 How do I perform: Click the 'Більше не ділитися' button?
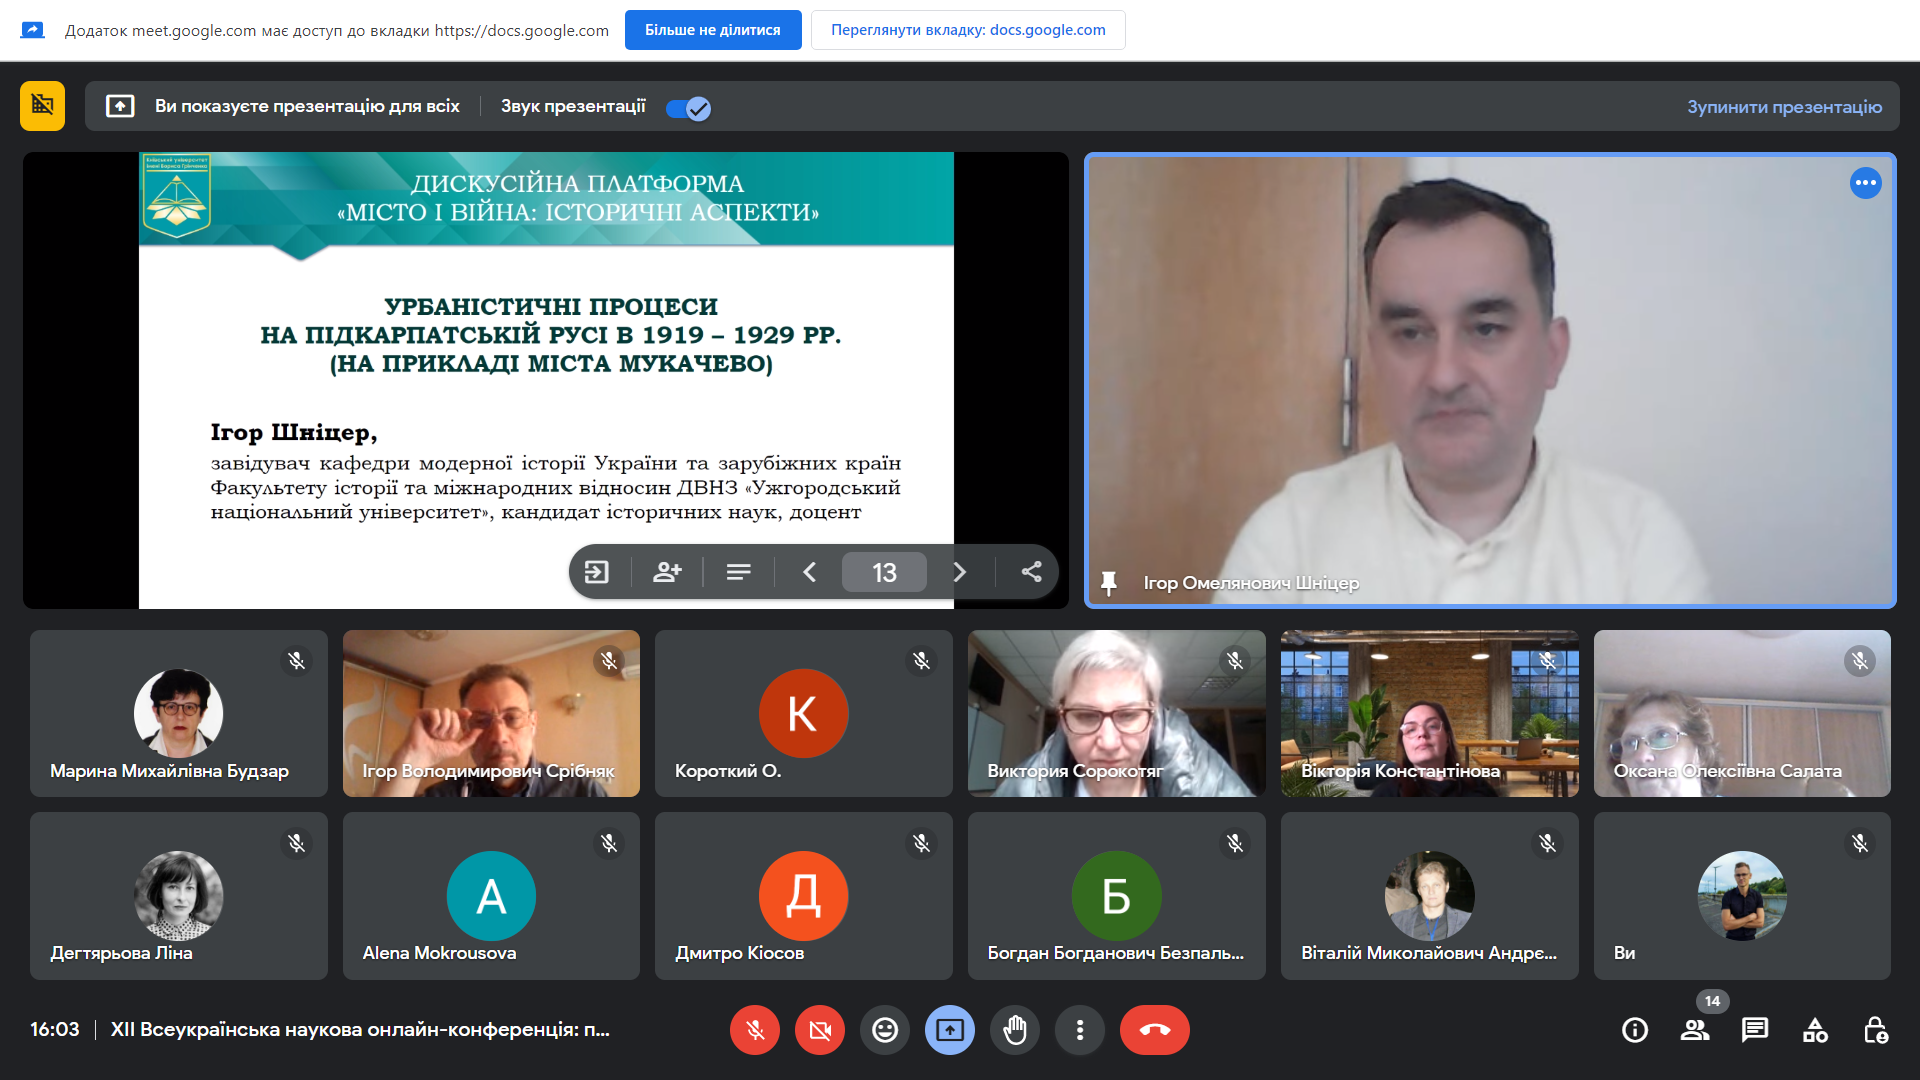(712, 30)
